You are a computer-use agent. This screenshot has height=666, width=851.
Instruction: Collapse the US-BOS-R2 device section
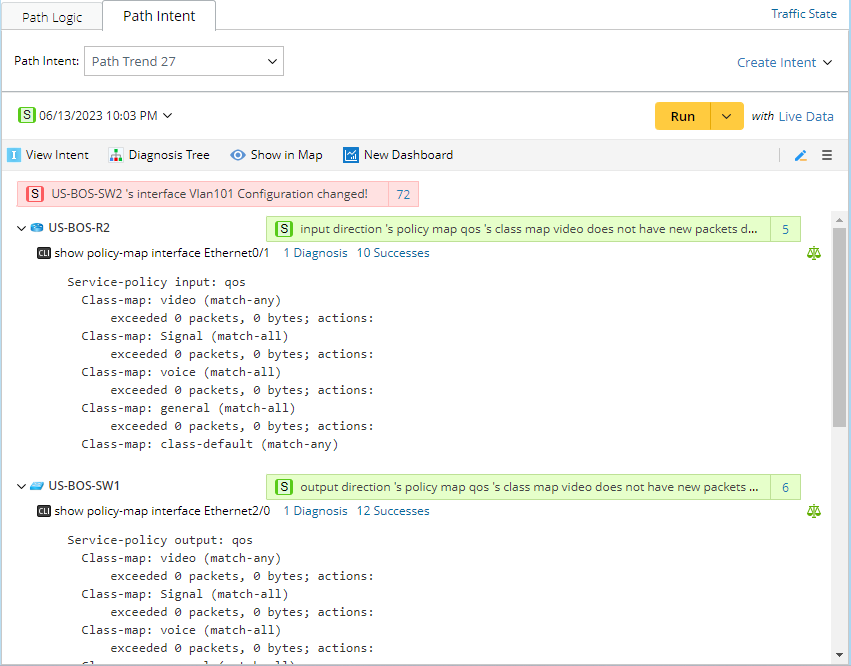coord(21,228)
